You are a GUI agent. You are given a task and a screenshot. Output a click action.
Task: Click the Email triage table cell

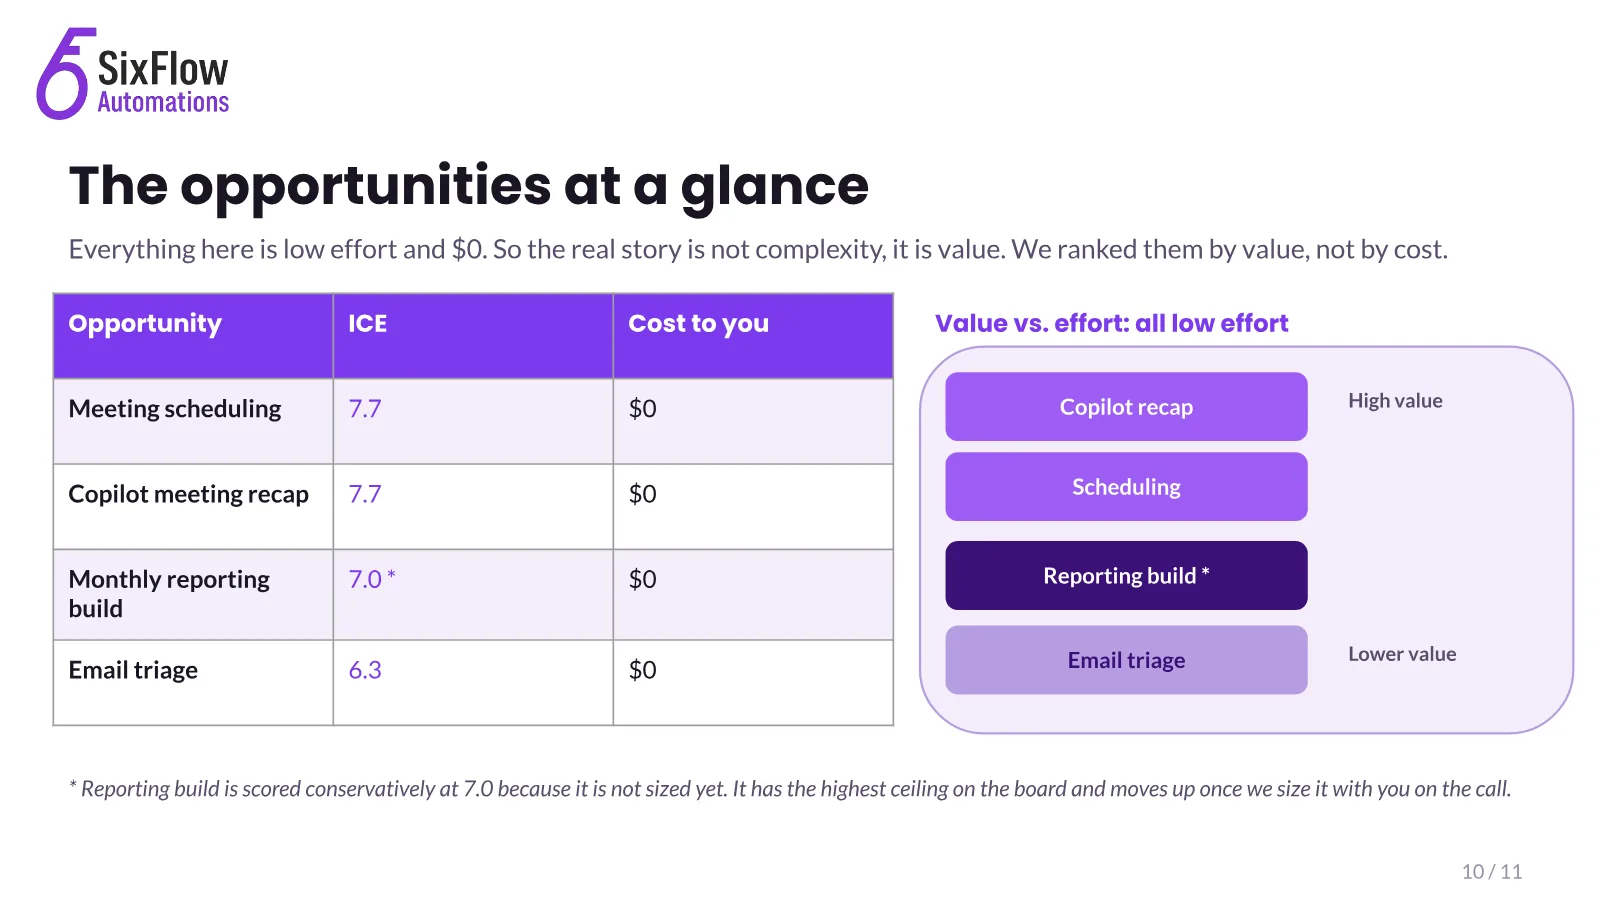193,683
